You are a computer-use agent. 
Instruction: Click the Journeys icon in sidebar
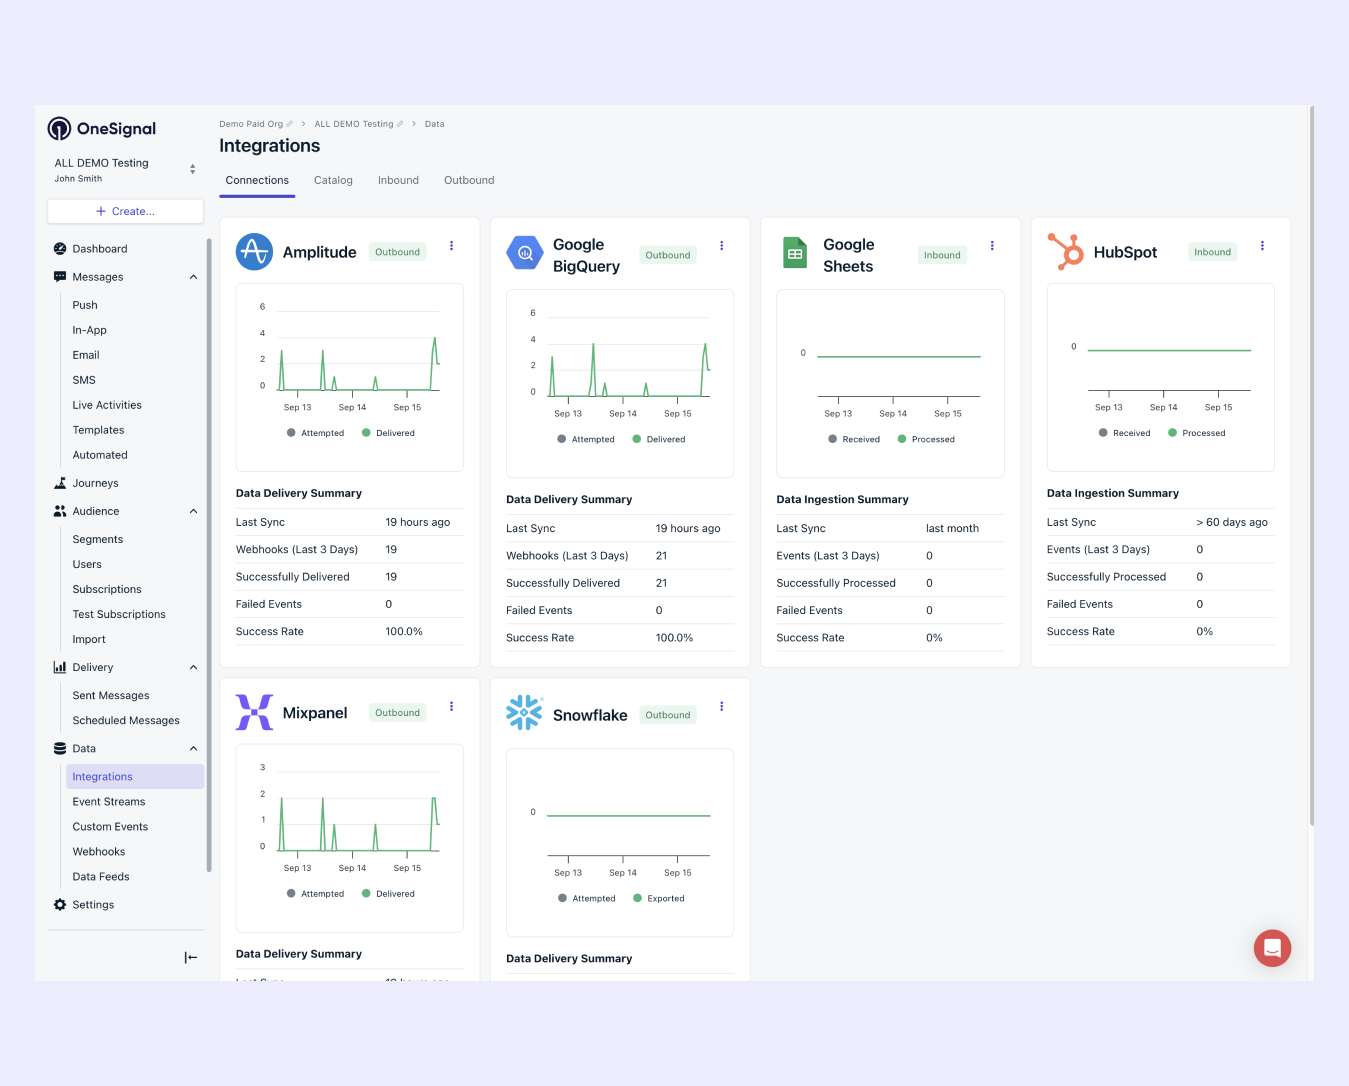click(60, 483)
